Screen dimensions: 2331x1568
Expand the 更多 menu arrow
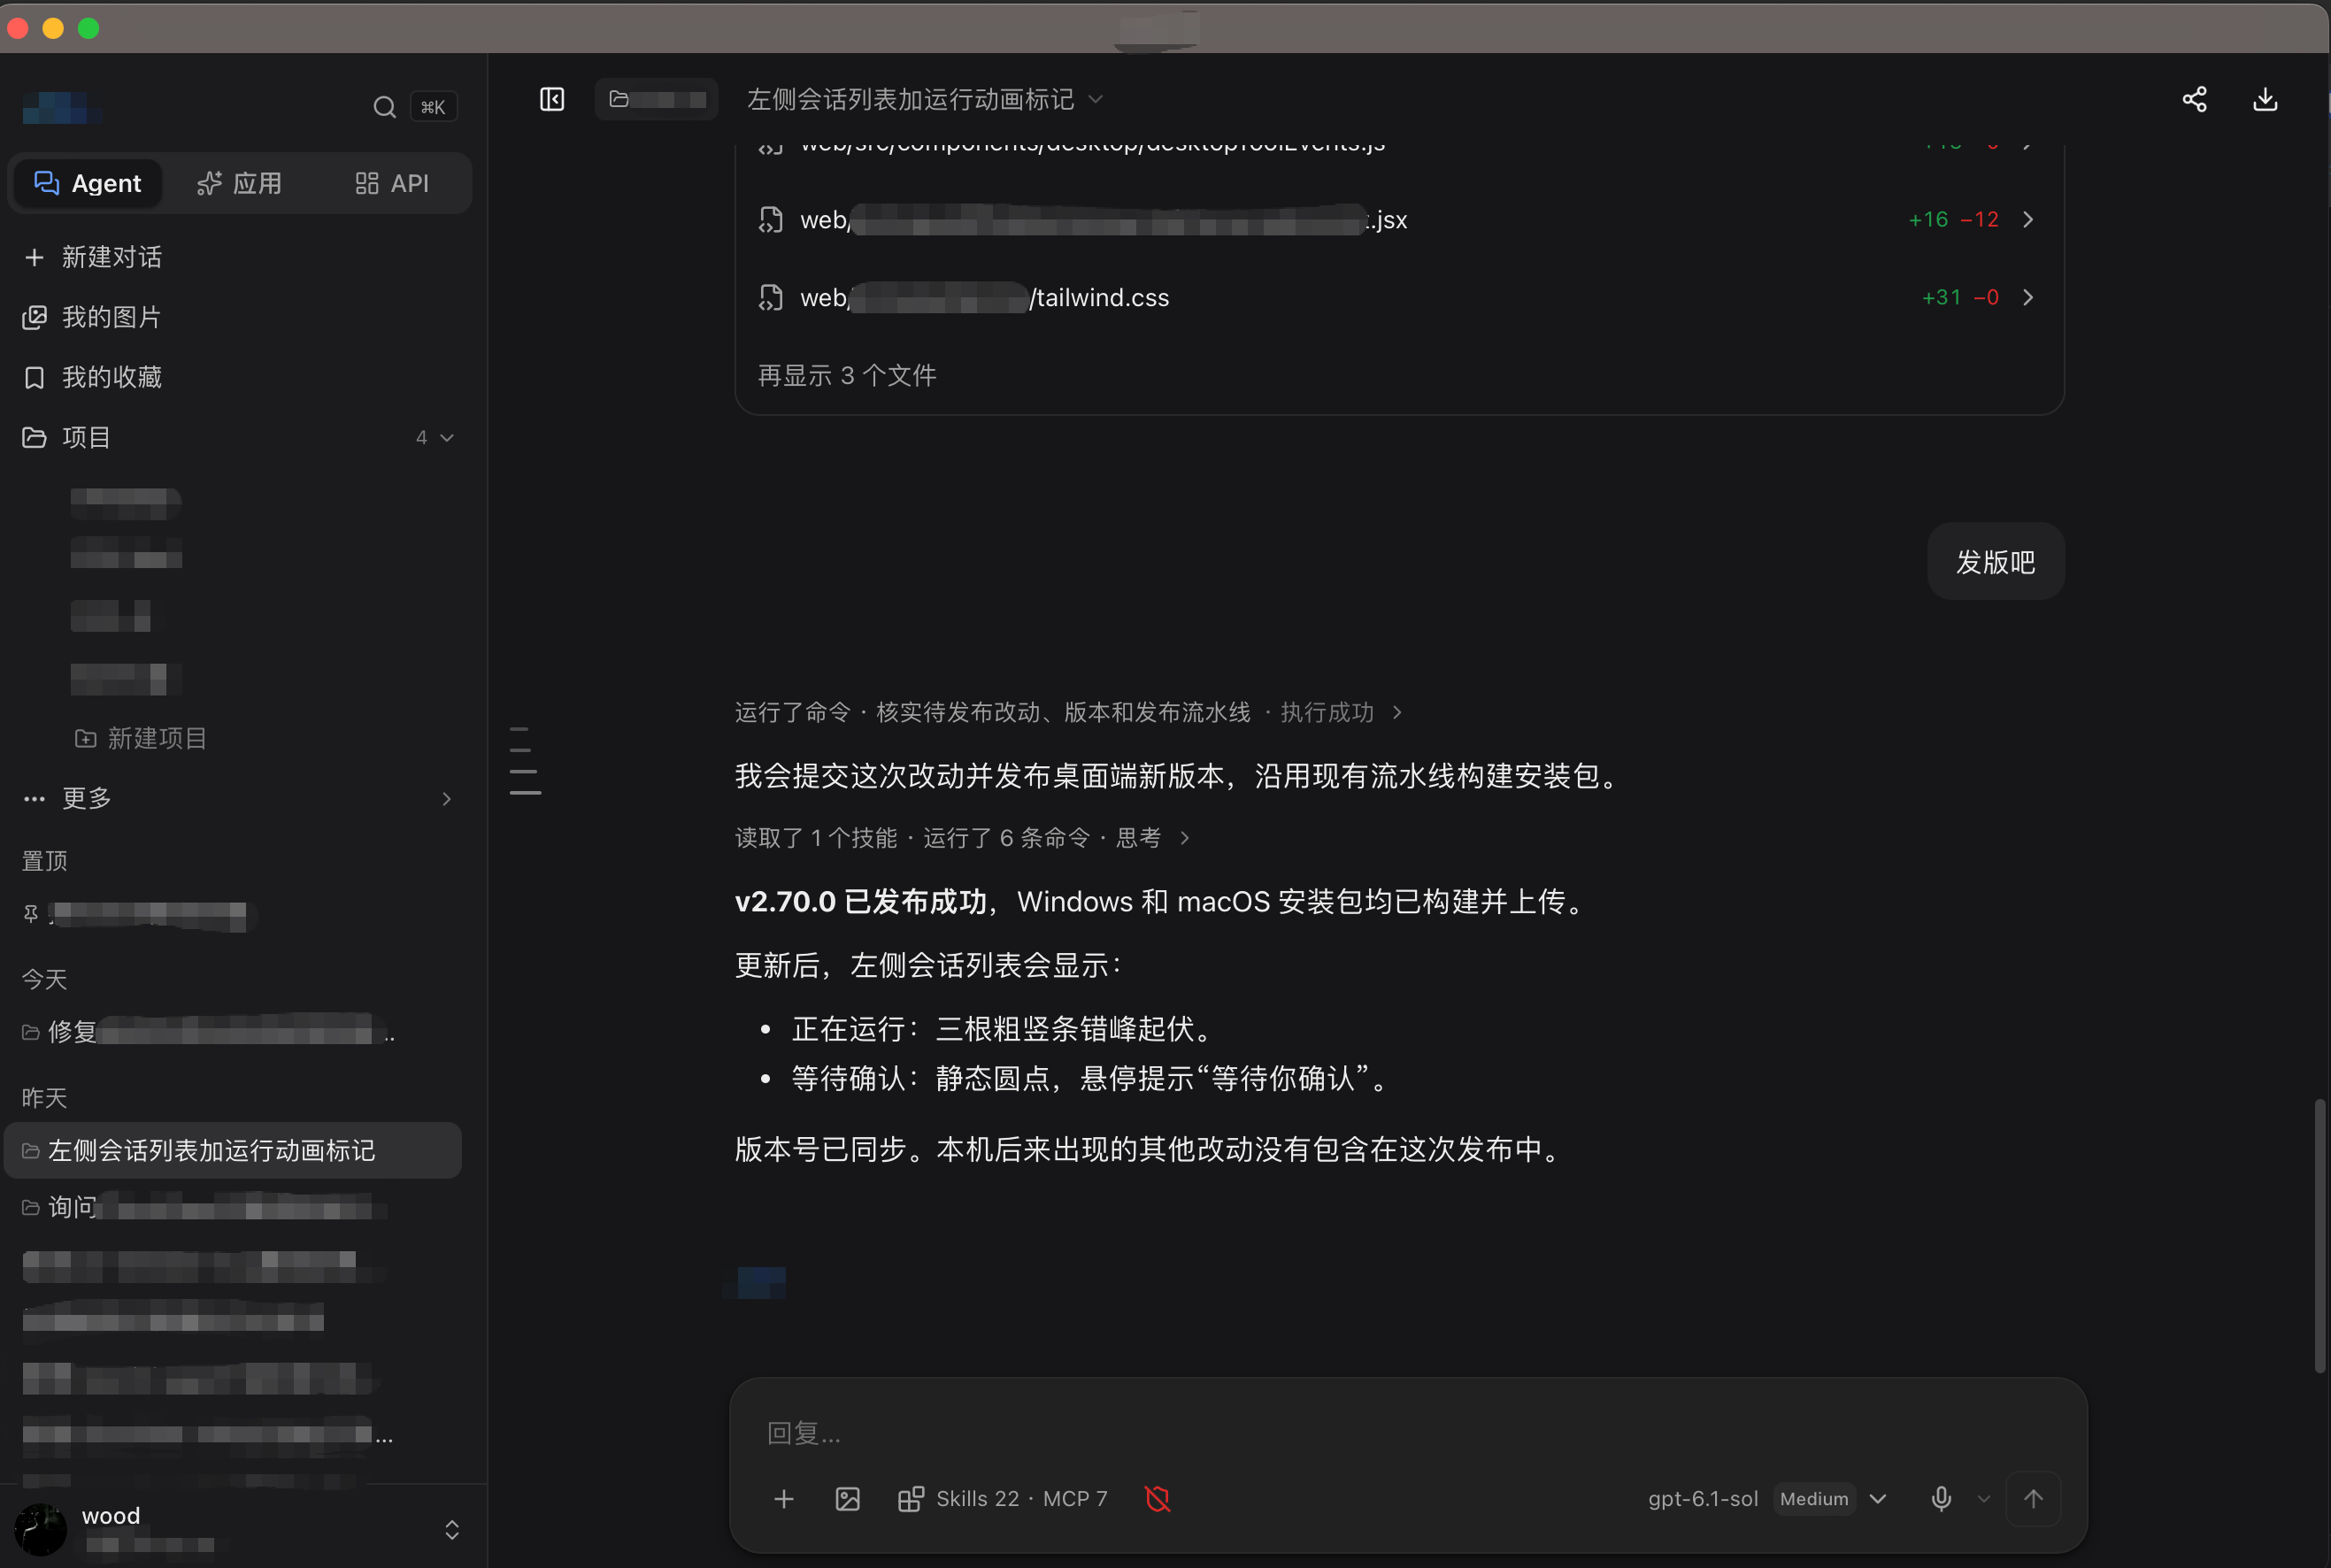point(446,798)
